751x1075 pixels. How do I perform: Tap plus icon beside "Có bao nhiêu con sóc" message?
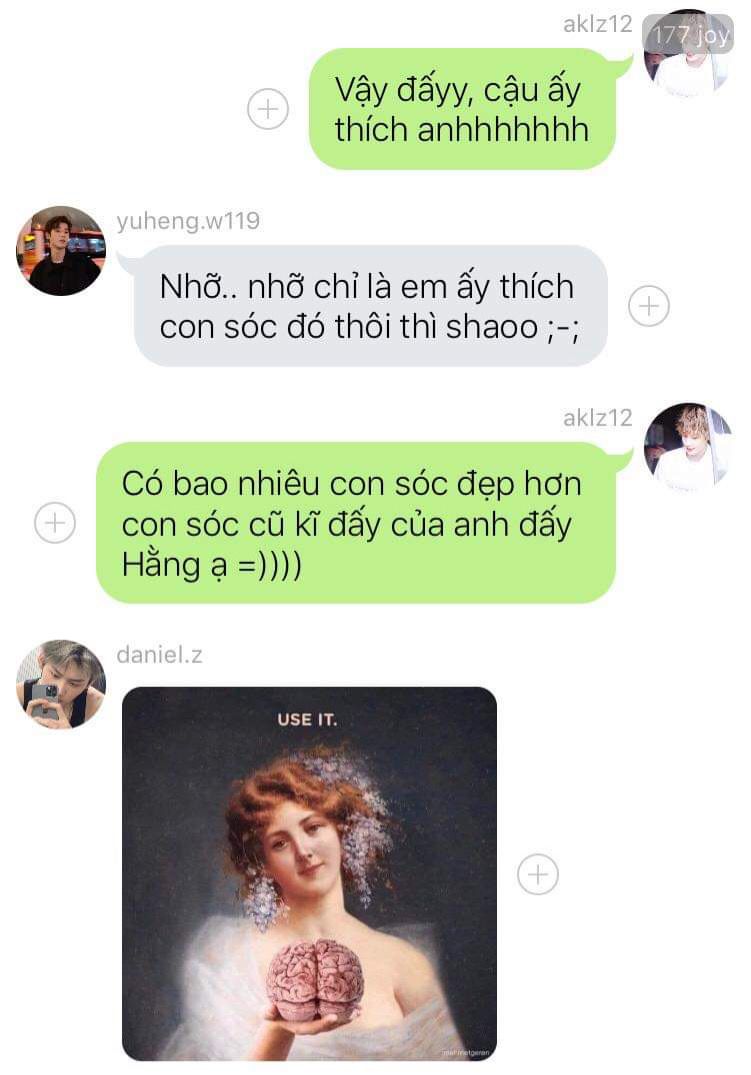coord(55,522)
